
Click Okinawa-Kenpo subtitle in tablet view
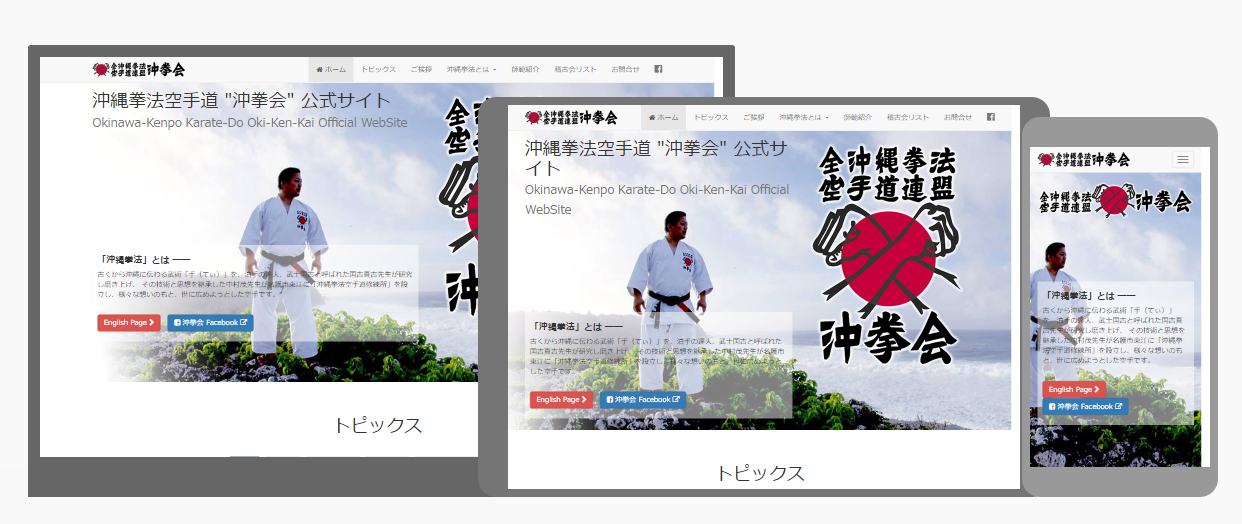point(657,199)
